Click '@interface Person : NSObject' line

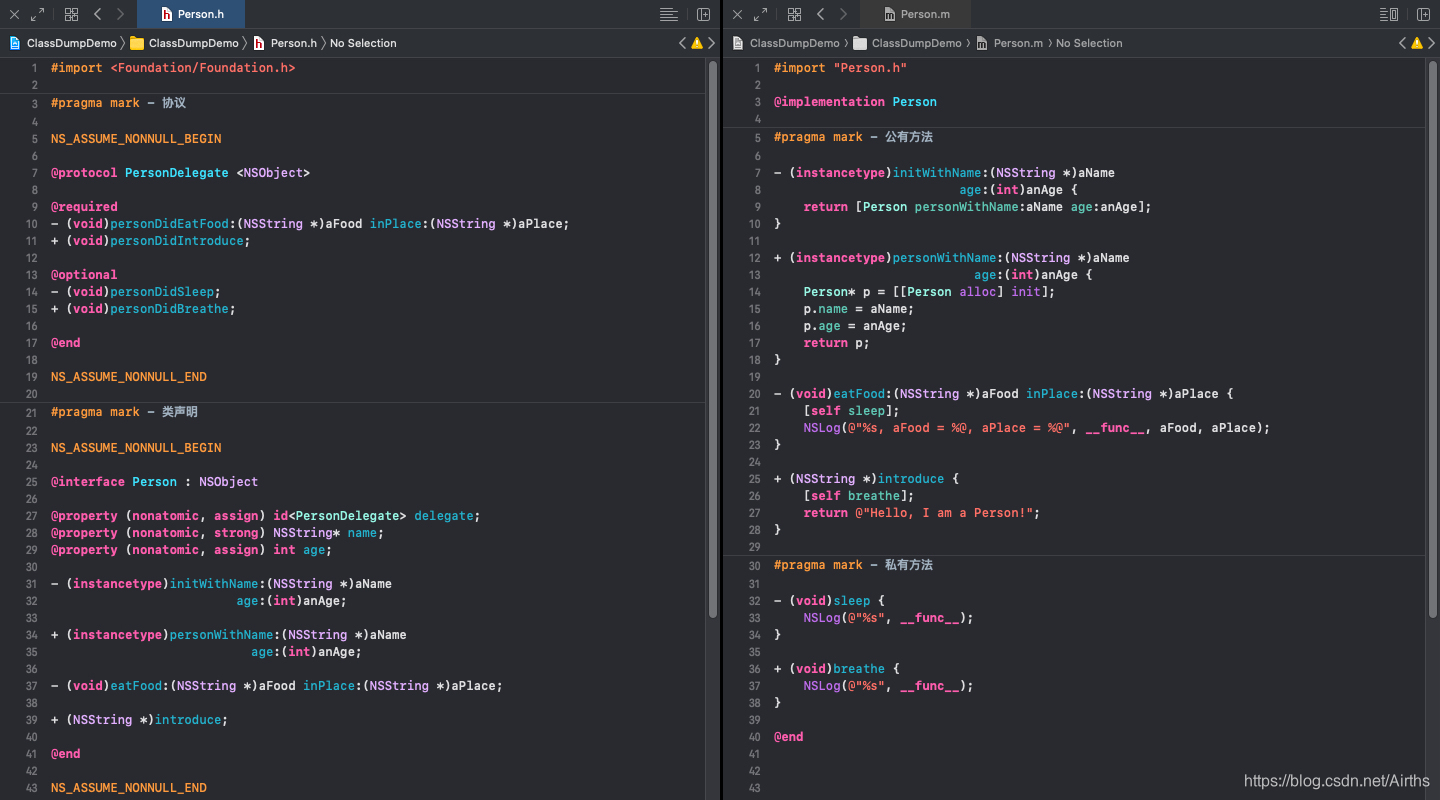[x=155, y=482]
